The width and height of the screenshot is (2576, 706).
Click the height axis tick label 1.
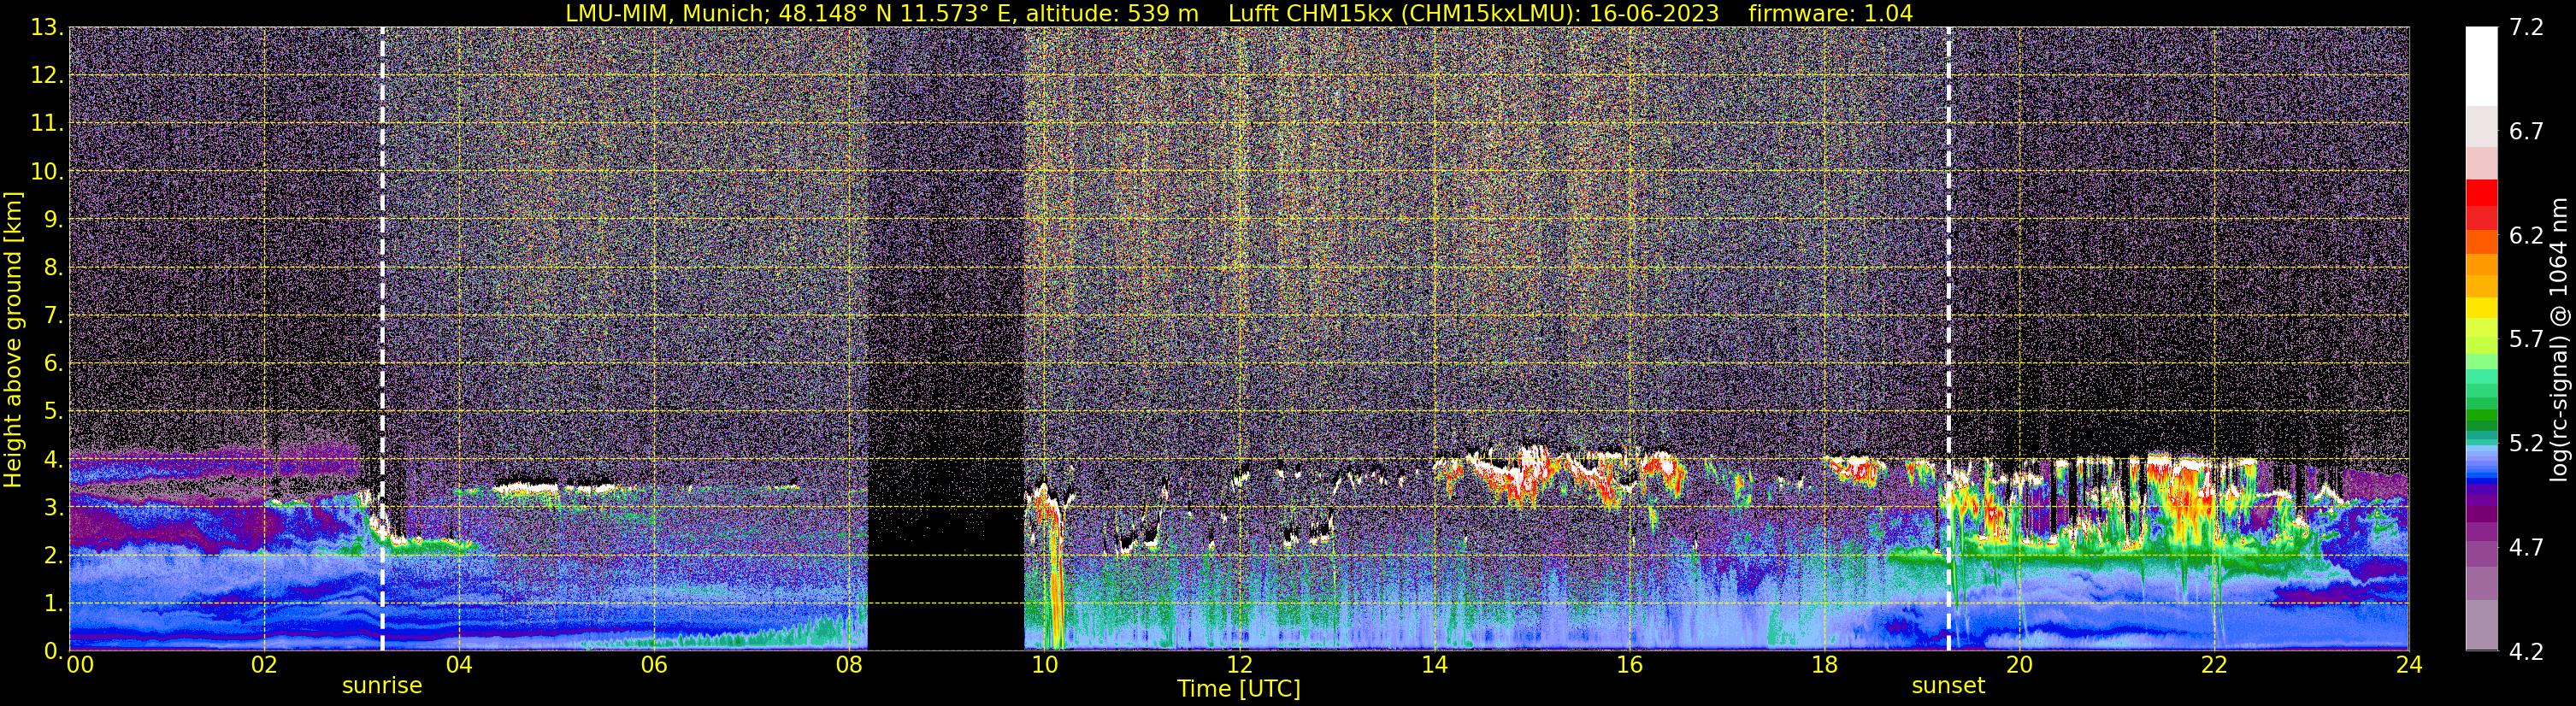pyautogui.click(x=52, y=604)
